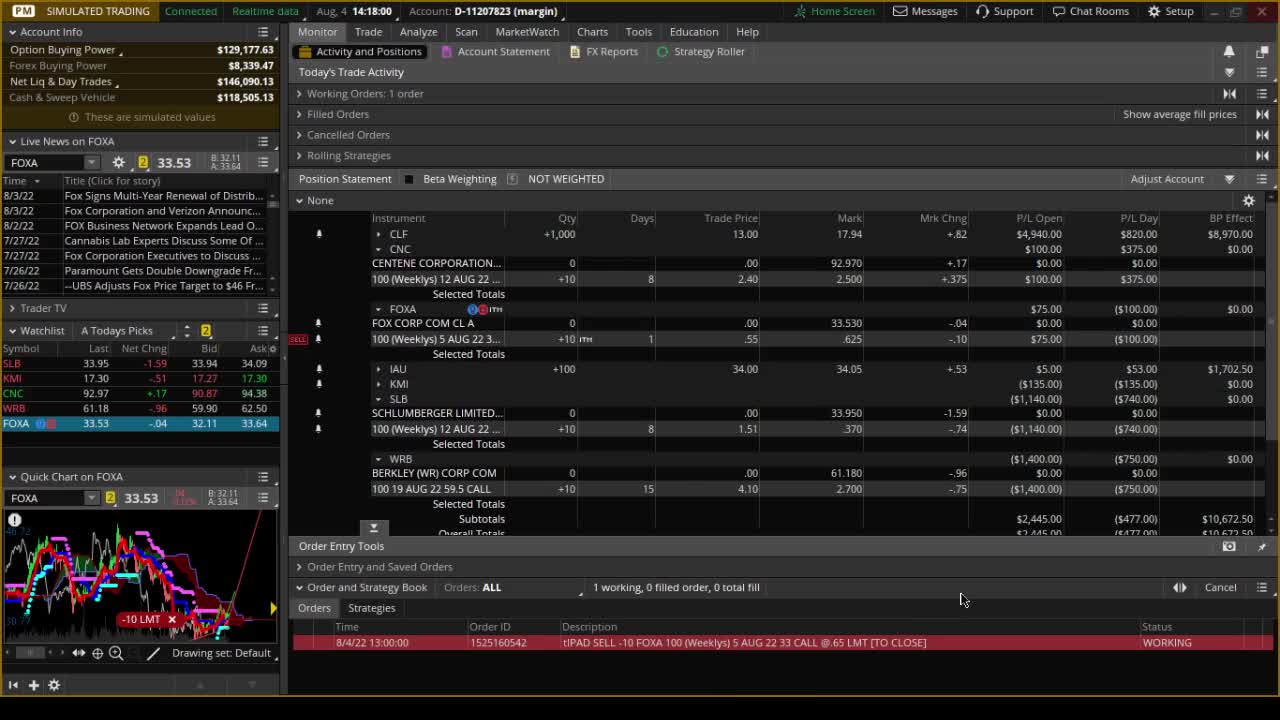Screen dimensions: 1280x720
Task: Open Account Info panel menu icon
Action: click(x=263, y=32)
